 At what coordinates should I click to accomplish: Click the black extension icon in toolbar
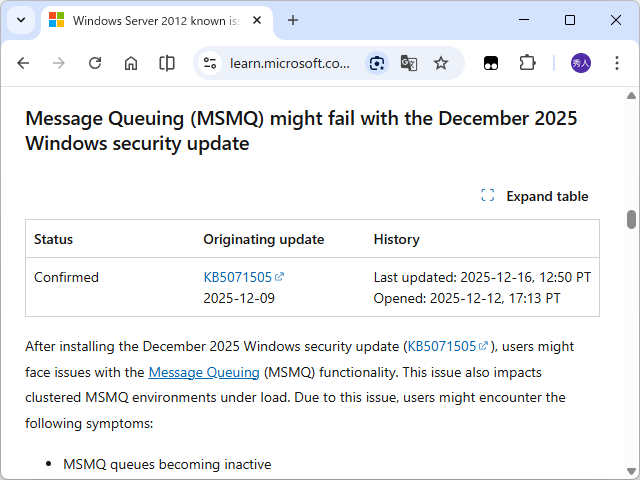(491, 63)
